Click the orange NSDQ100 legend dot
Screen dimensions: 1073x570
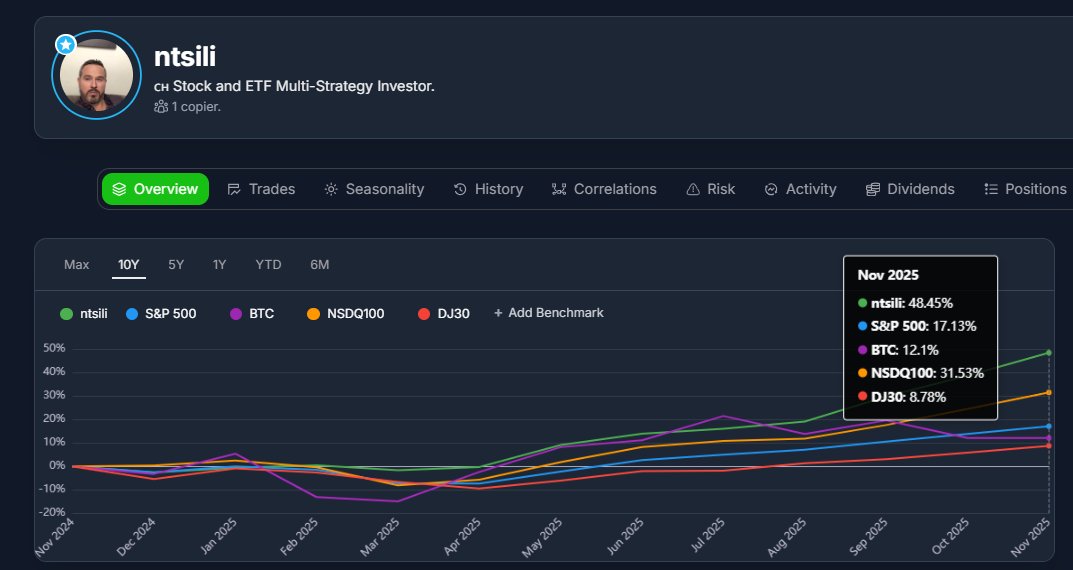[313, 314]
